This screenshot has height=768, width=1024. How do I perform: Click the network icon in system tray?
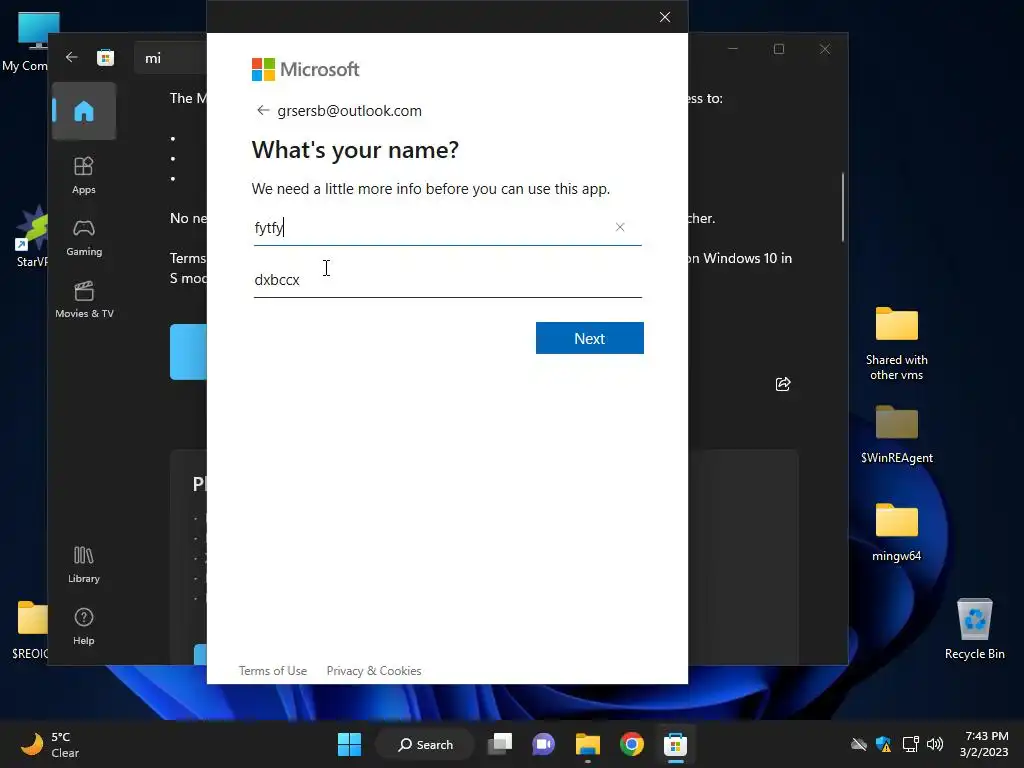[910, 744]
